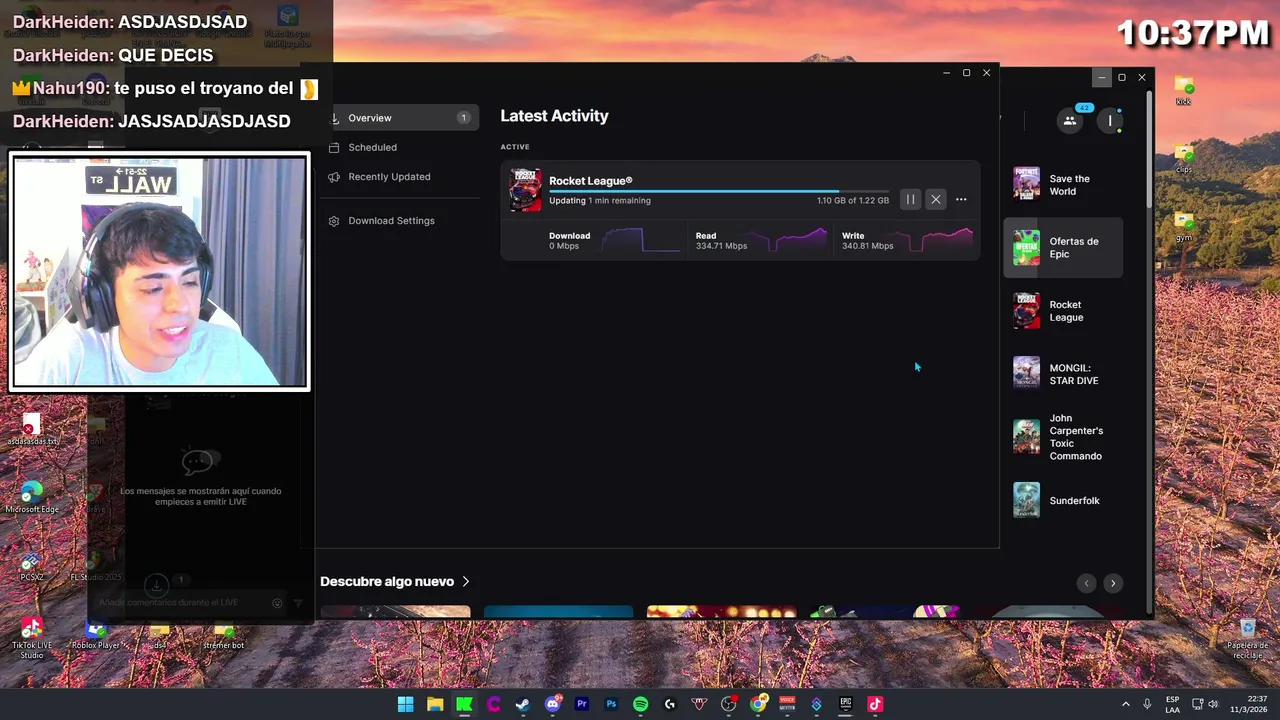Open Rocket League download more-options menu
Screen dimensions: 1280x720
pyautogui.click(x=961, y=199)
